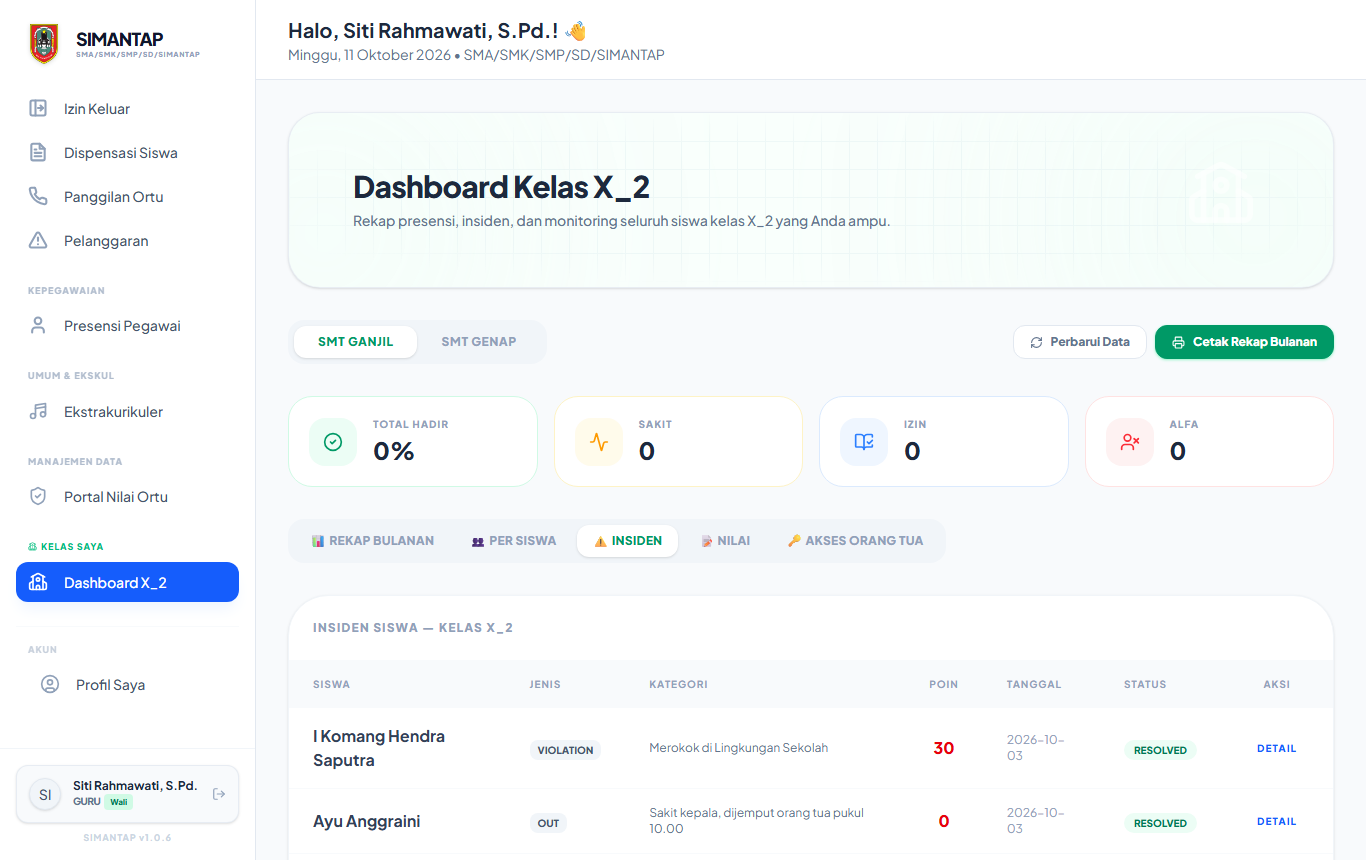The width and height of the screenshot is (1366, 860).
Task: Click the SI user avatar
Action: point(45,794)
